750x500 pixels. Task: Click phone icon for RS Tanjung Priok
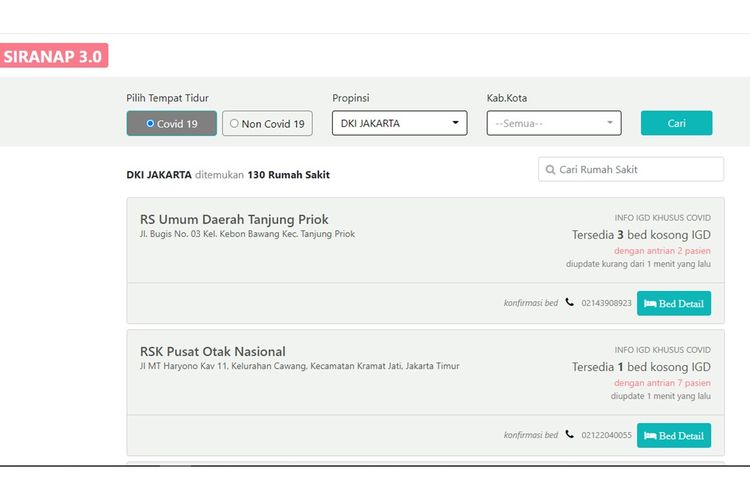pos(570,303)
